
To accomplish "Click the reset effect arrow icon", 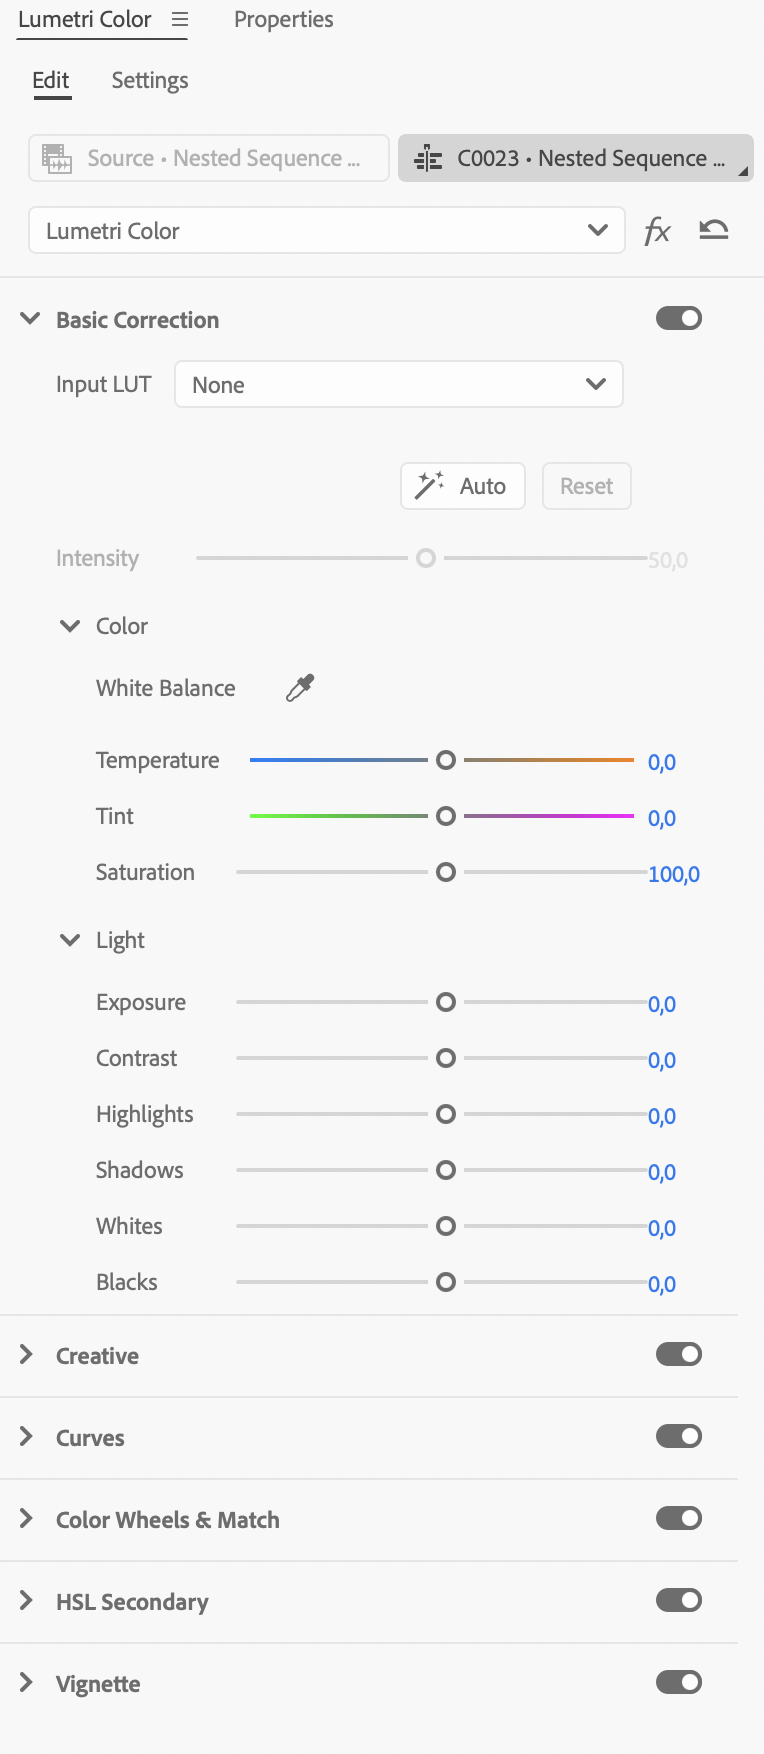I will 714,231.
